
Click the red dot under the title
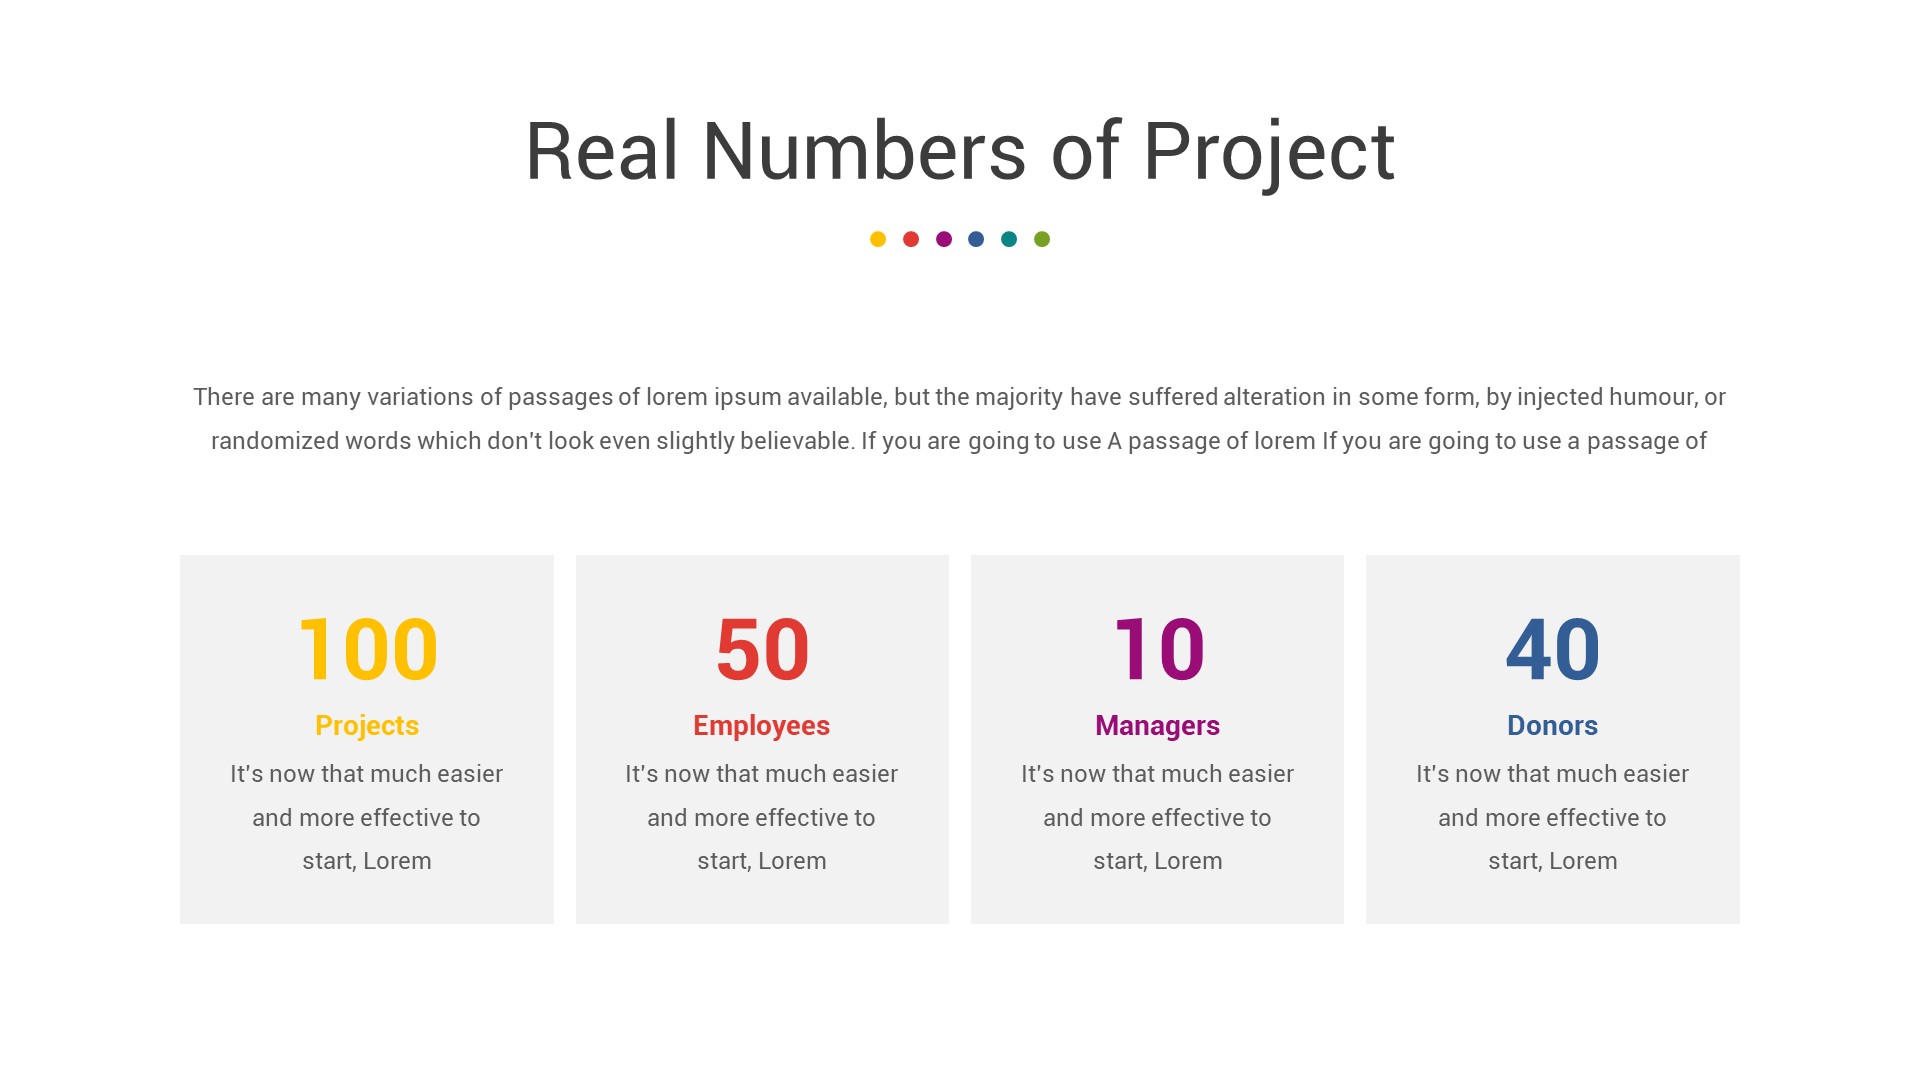911,239
